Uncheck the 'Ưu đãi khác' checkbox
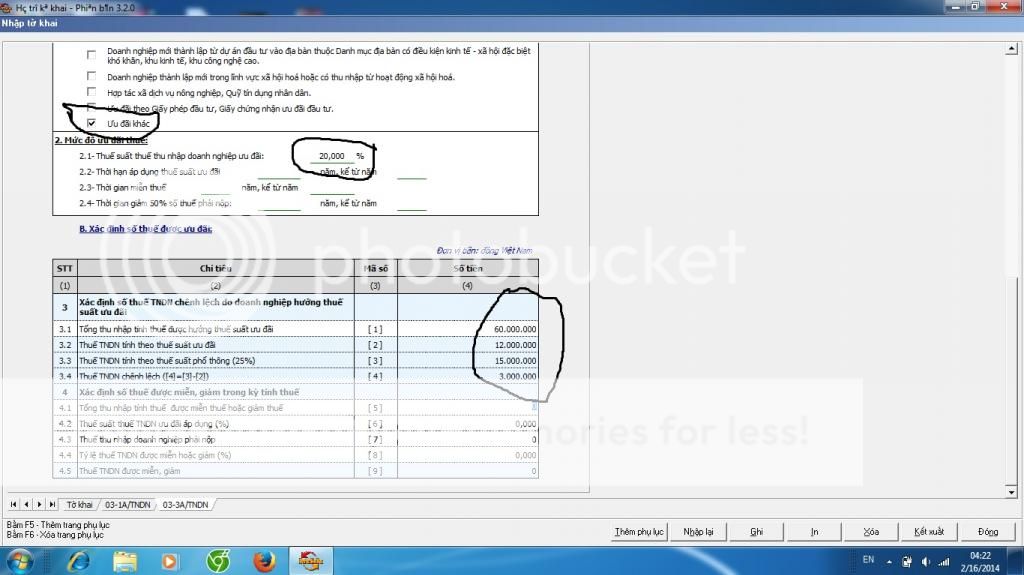Screen dimensions: 1024x575 point(92,123)
